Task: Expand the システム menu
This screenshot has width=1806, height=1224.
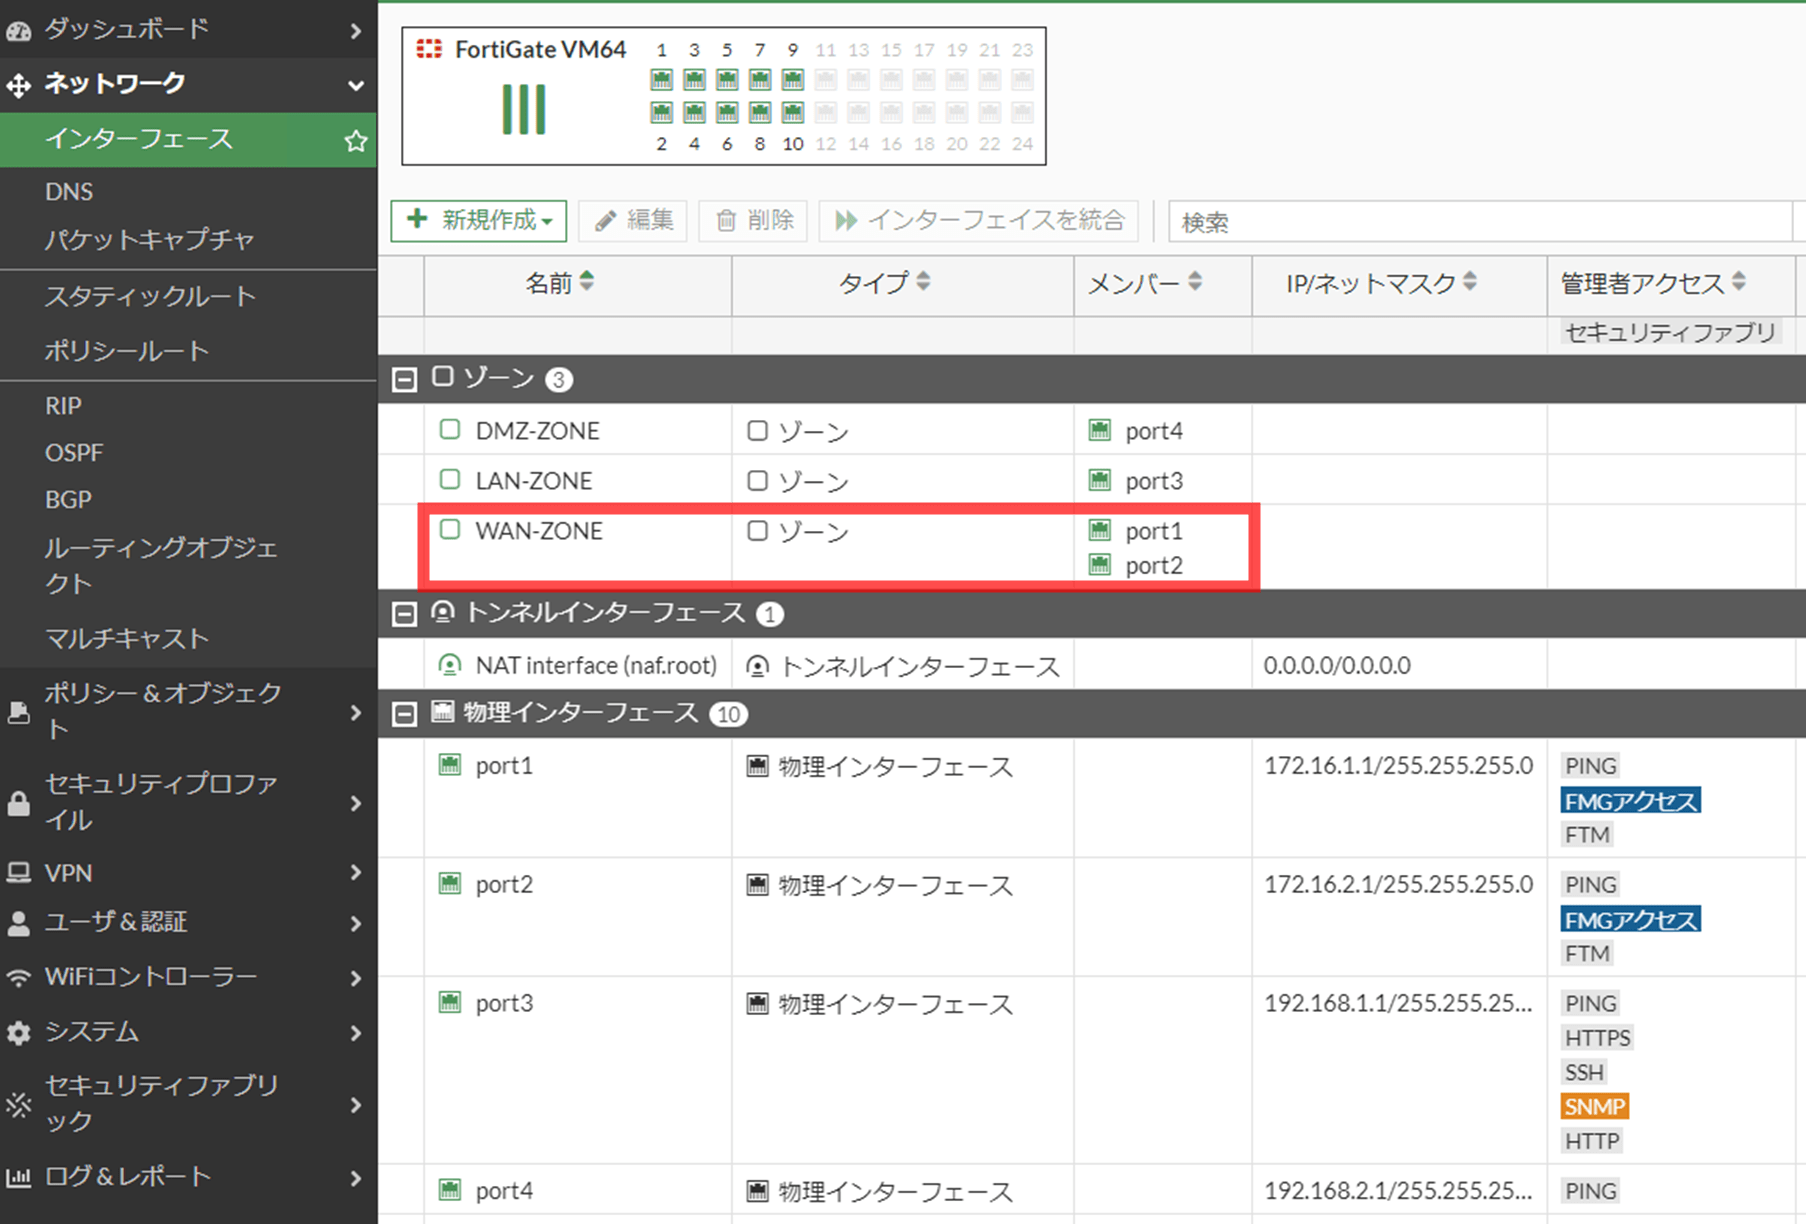Action: coord(188,1031)
